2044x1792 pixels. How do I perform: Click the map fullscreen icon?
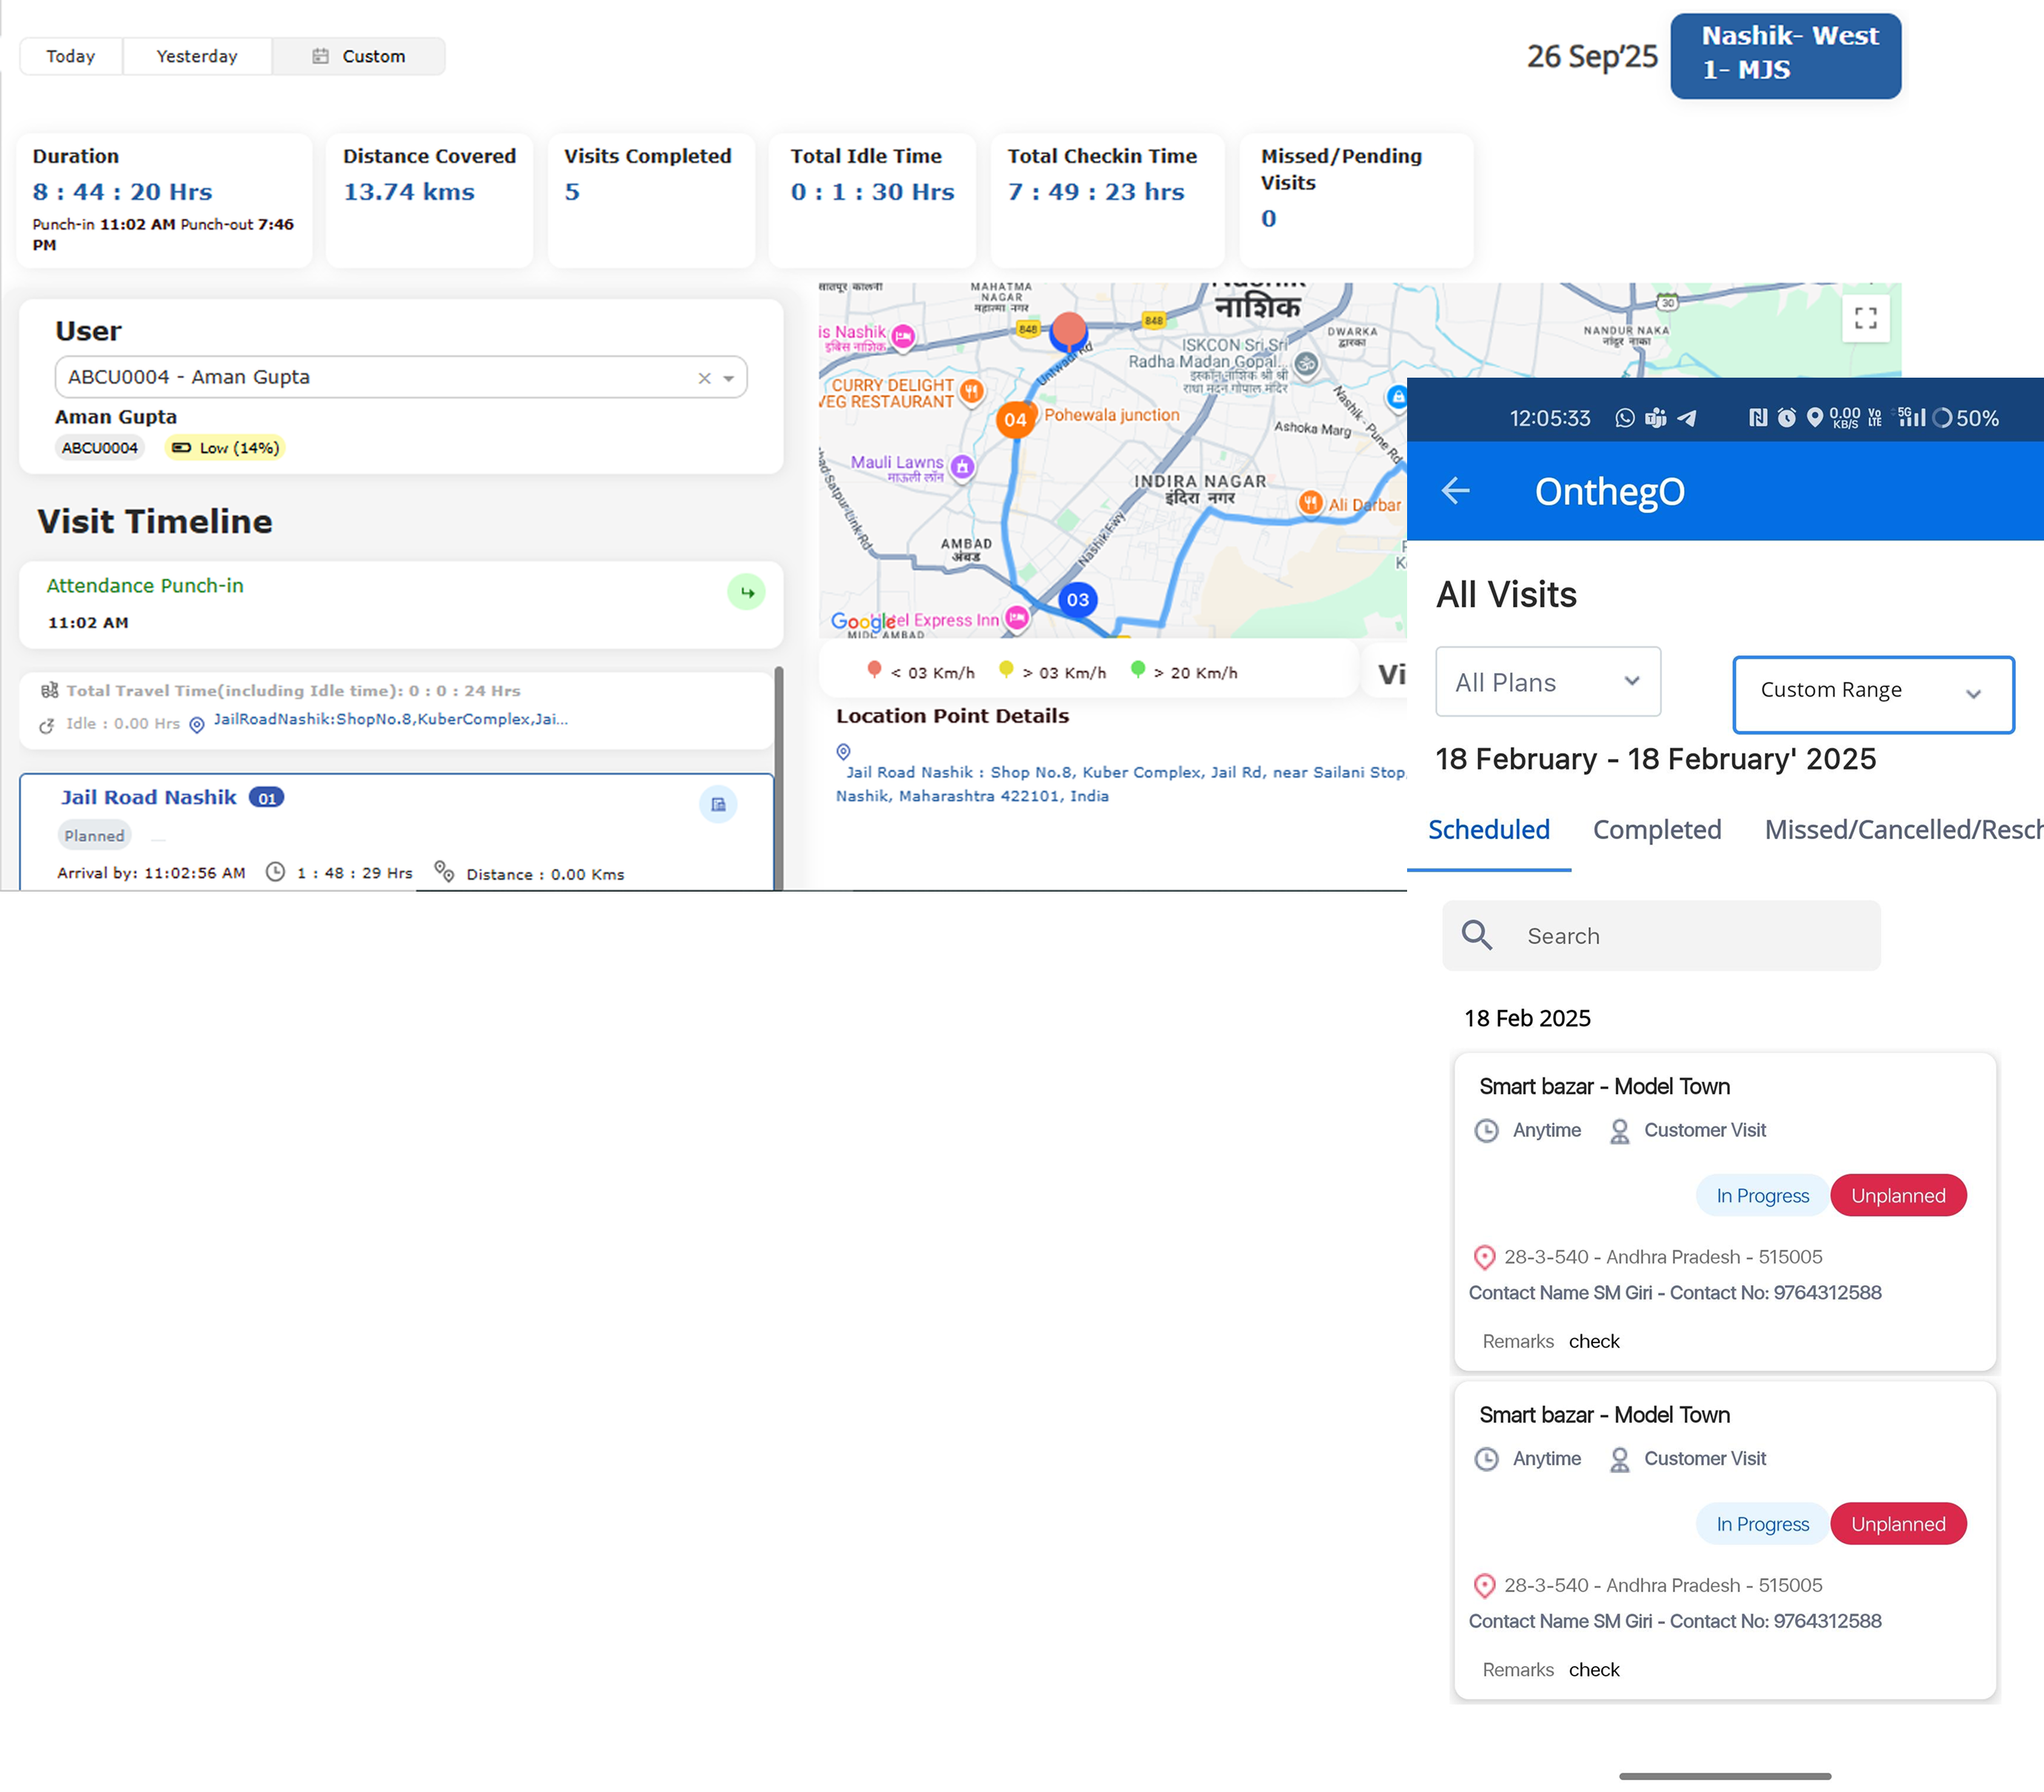[1865, 318]
